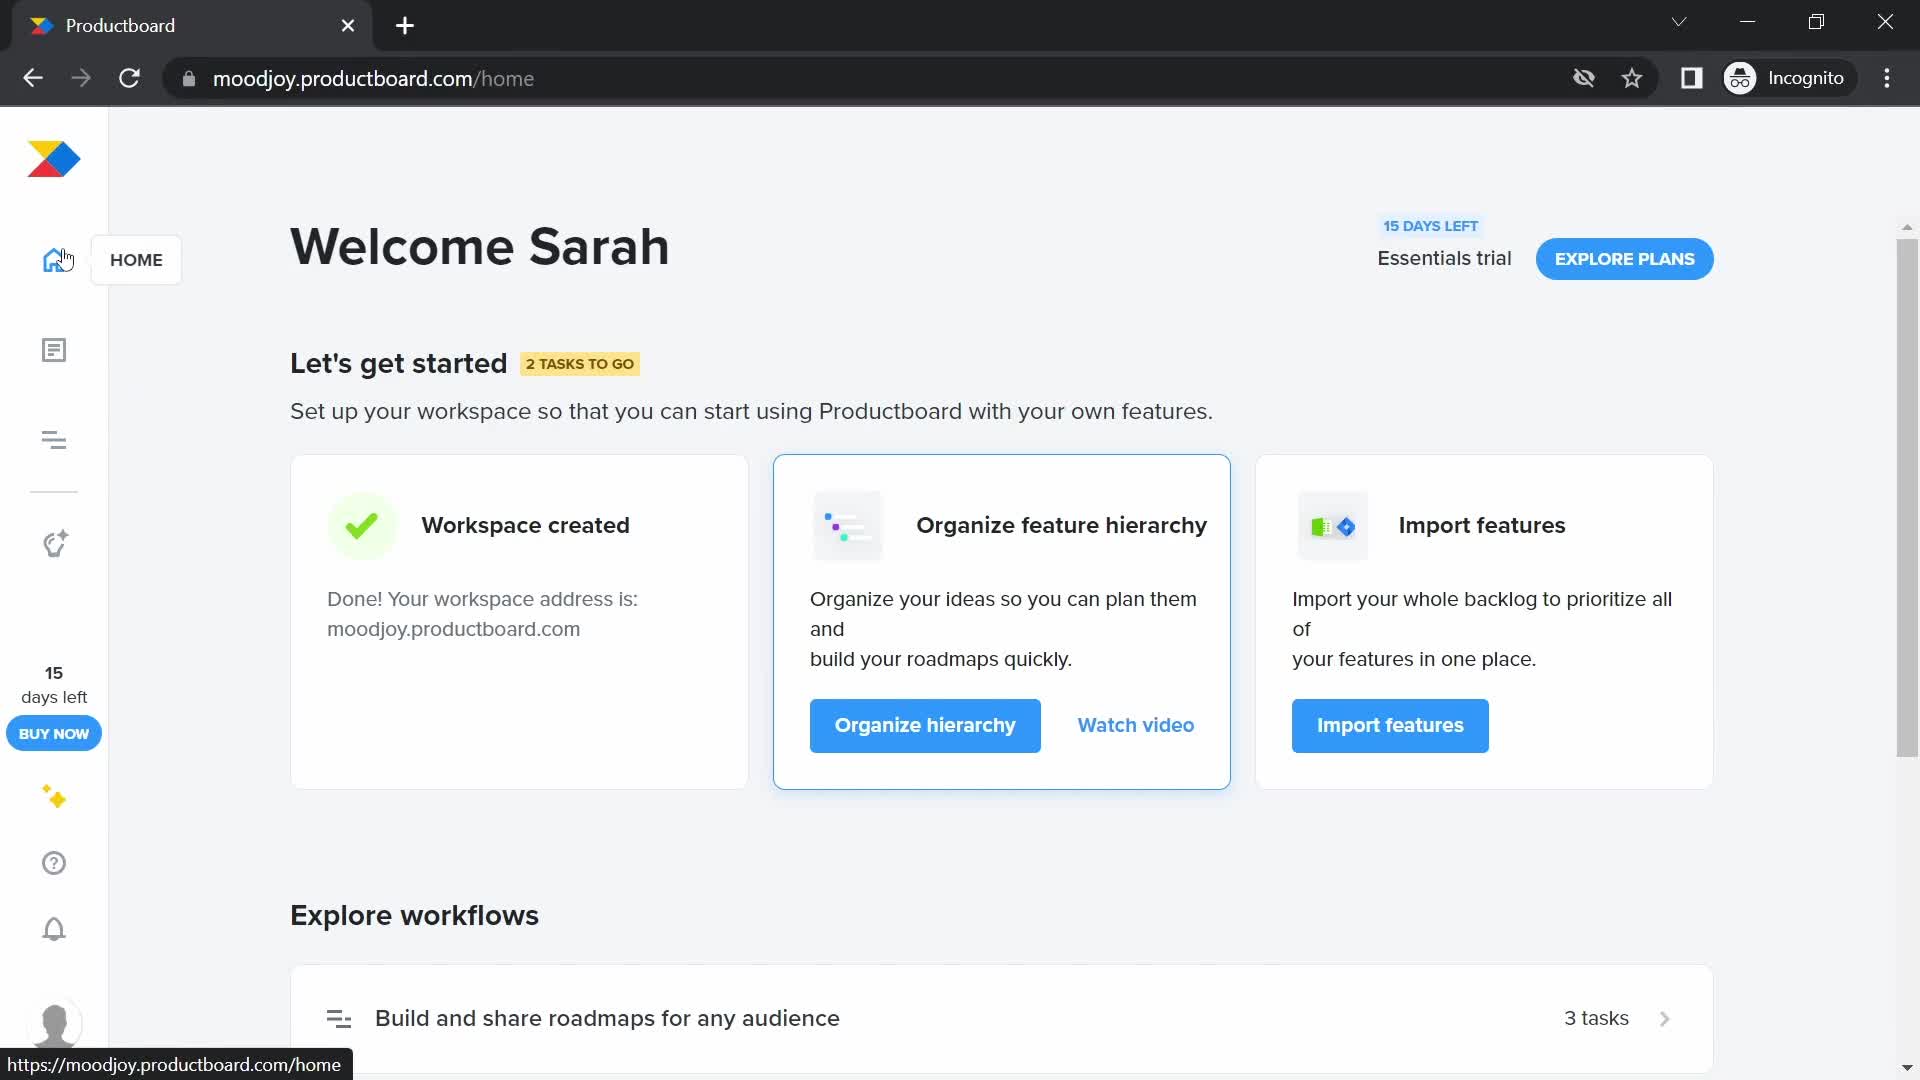Open the user profile avatar
This screenshot has height=1080, width=1920.
coord(54,1025)
